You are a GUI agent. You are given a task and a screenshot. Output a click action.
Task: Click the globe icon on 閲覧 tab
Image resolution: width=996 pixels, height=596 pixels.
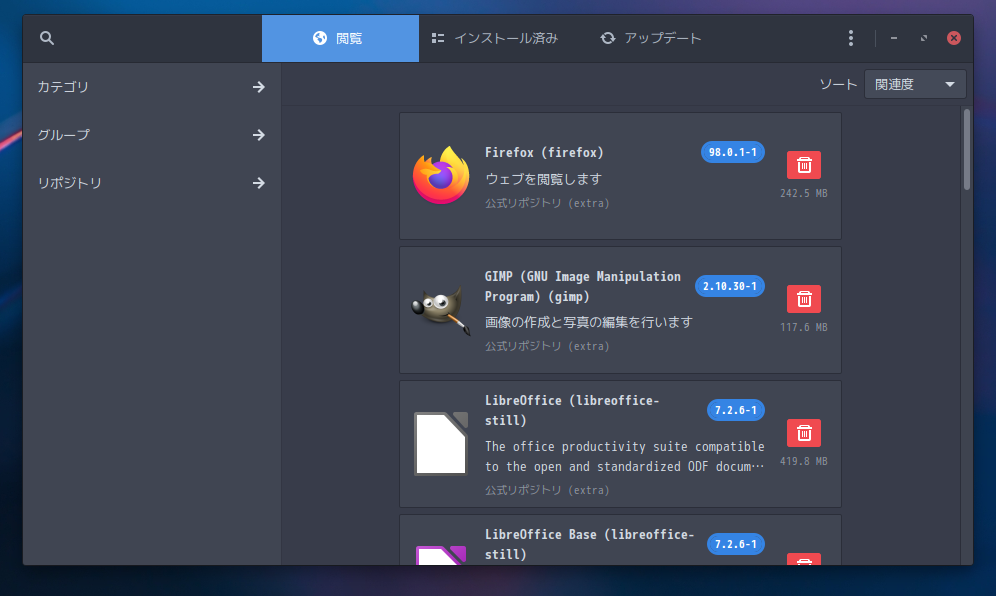pyautogui.click(x=320, y=38)
